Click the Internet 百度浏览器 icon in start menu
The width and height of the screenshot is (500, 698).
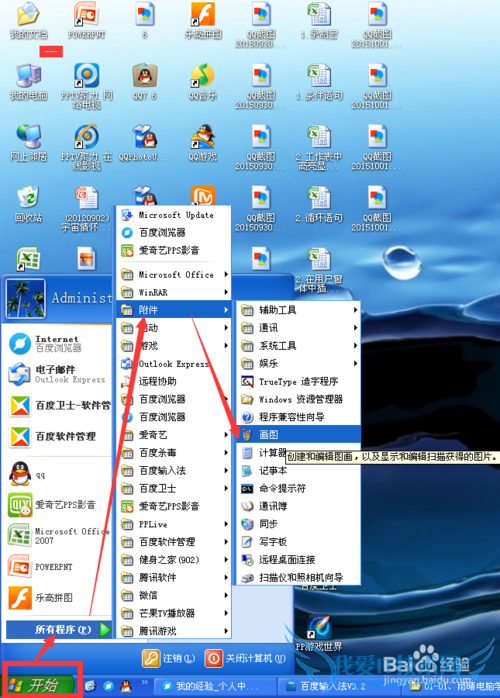tap(20, 344)
